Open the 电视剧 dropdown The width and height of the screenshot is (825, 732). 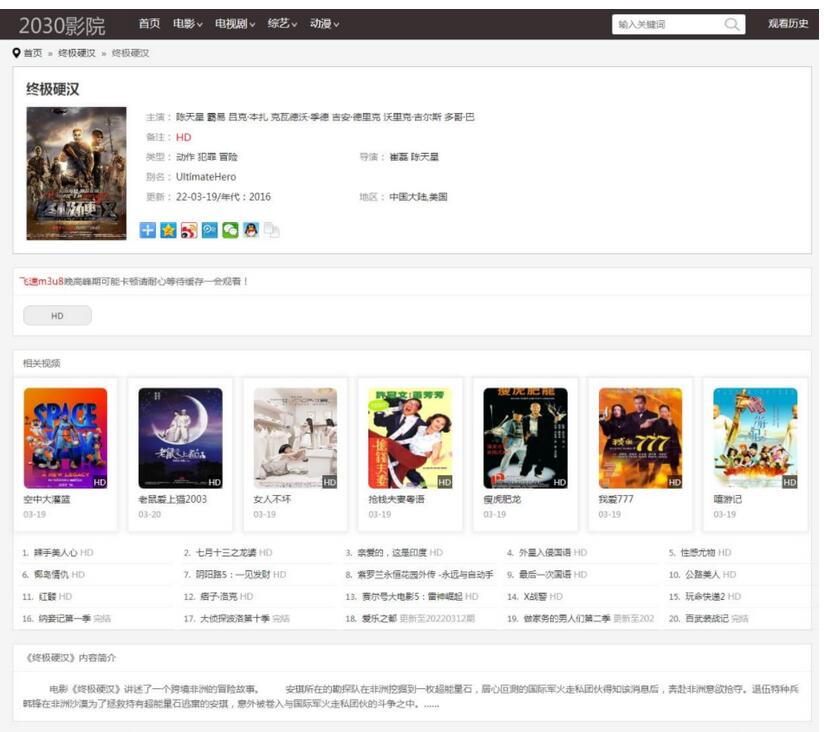point(237,20)
